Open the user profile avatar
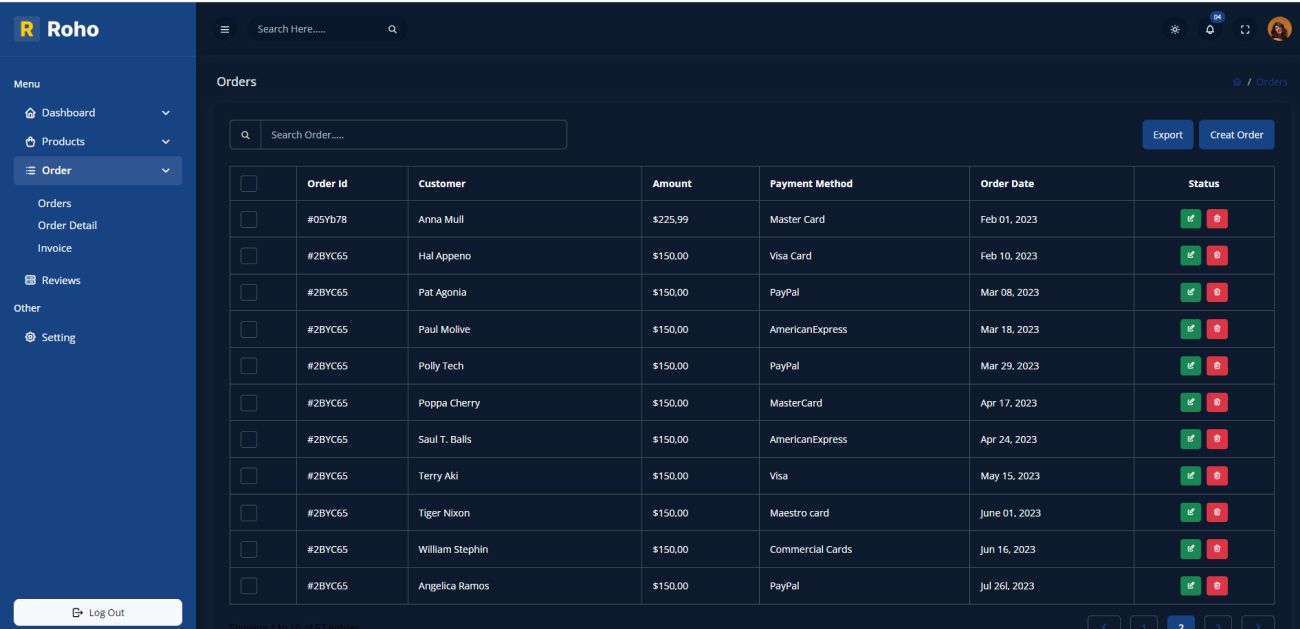 [1277, 29]
